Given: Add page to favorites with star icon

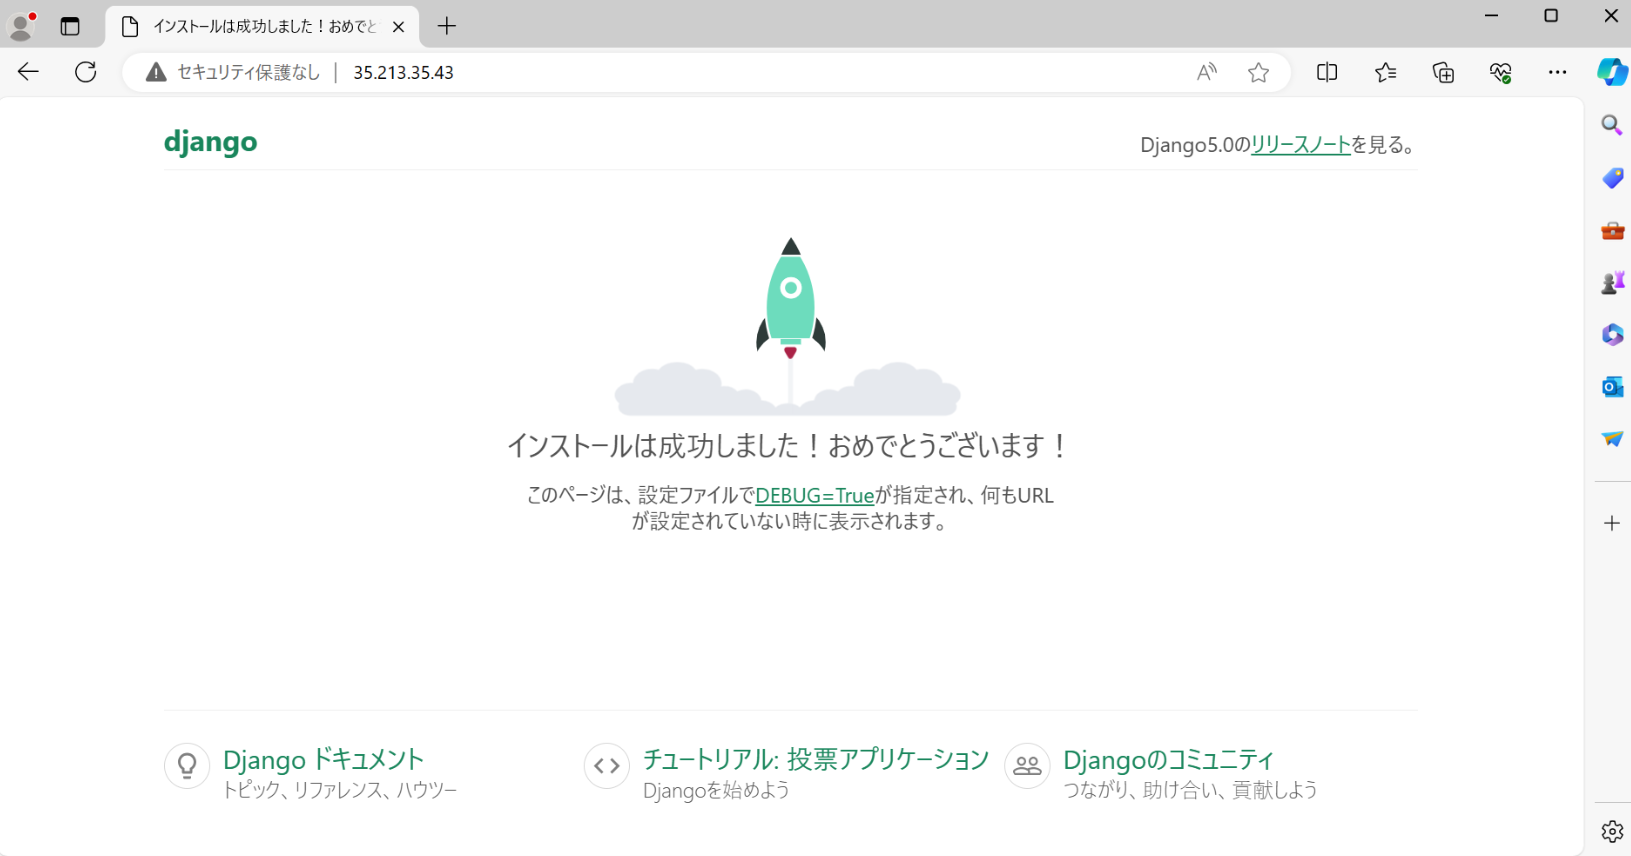Looking at the screenshot, I should click(1259, 72).
